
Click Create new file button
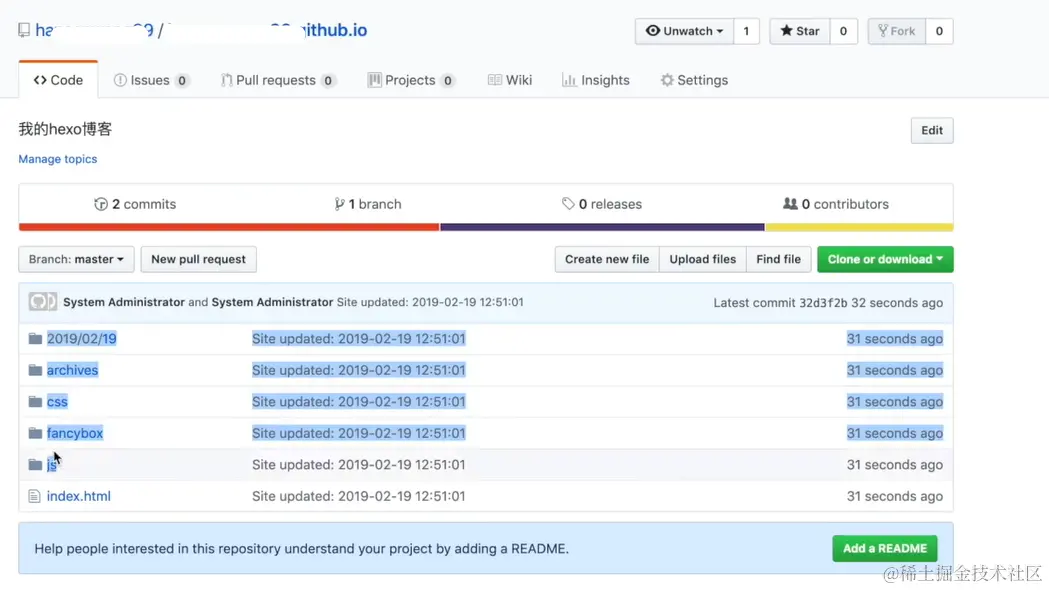point(607,260)
